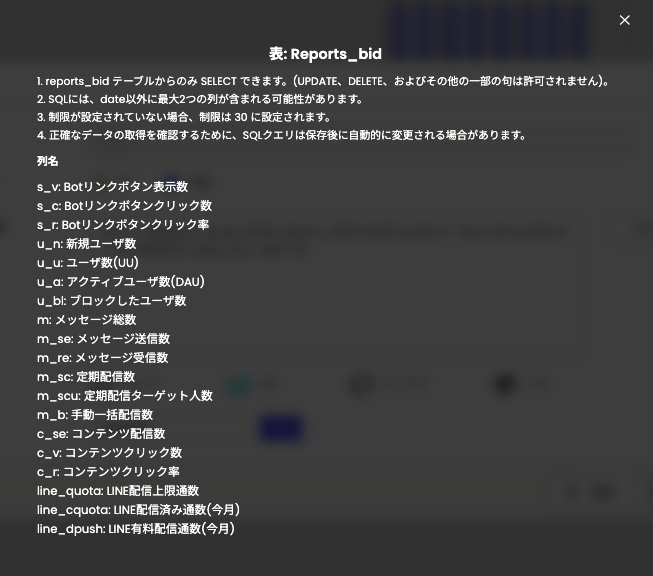Click the m_b 手動一括配信数 line

[94, 415]
